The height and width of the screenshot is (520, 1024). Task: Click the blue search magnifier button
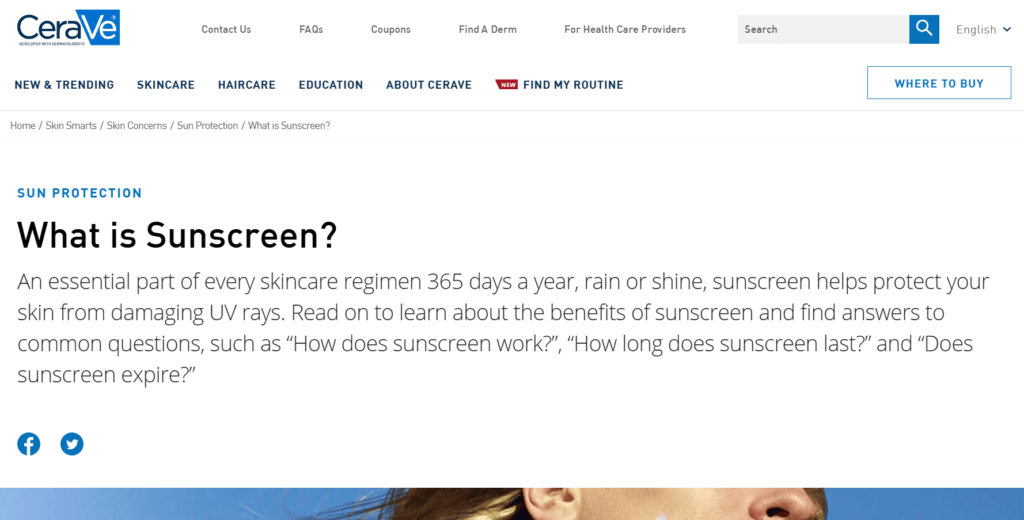pos(923,29)
